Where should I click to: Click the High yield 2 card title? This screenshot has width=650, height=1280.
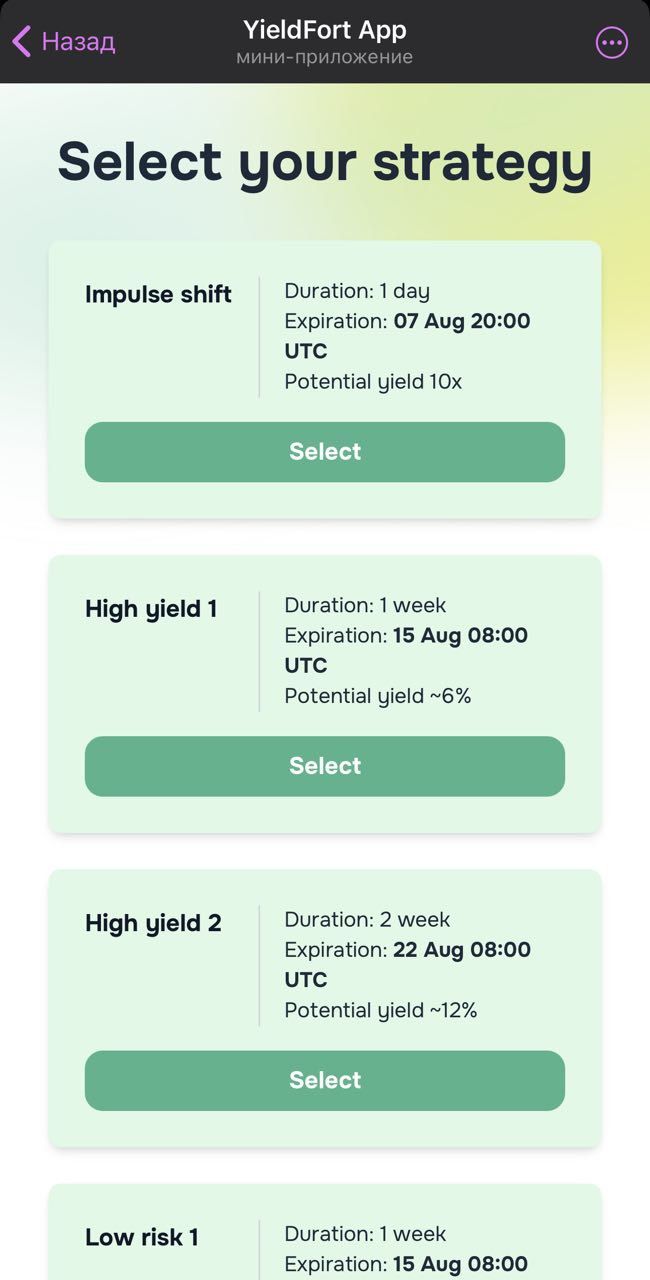pyautogui.click(x=153, y=923)
